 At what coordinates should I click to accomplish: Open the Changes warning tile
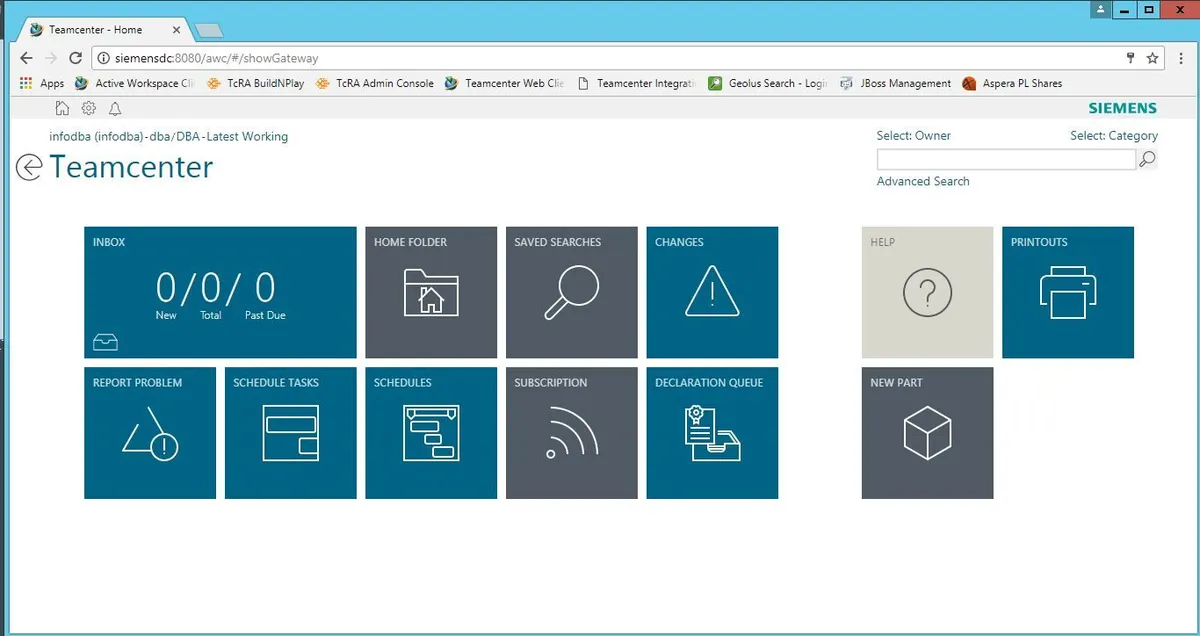pos(712,292)
